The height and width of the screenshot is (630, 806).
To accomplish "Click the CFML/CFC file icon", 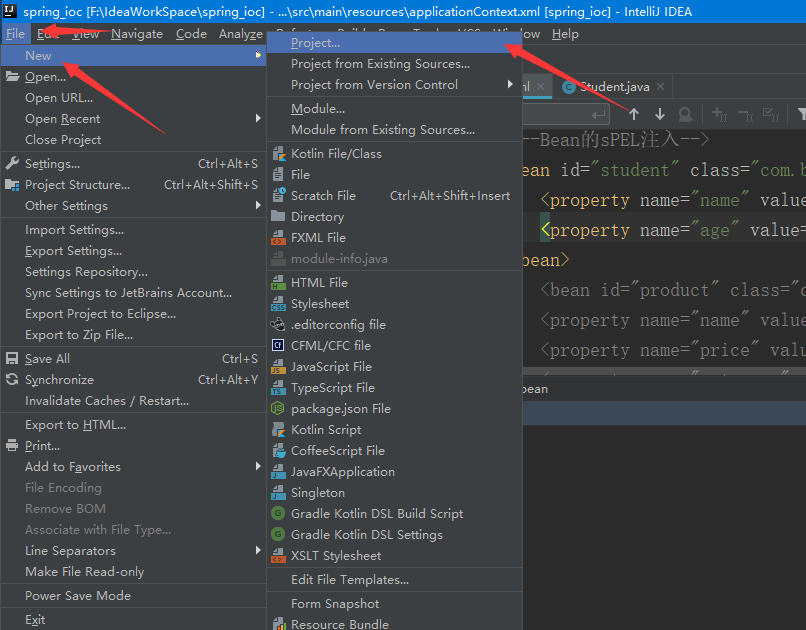I will click(x=278, y=346).
